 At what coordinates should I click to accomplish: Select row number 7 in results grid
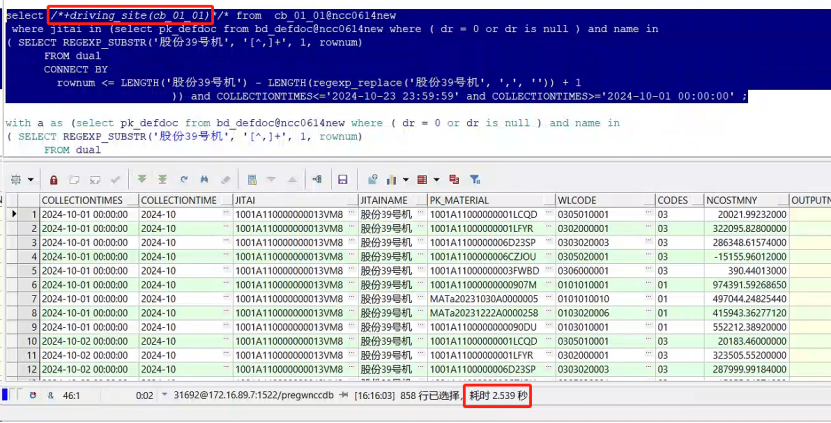[29, 299]
